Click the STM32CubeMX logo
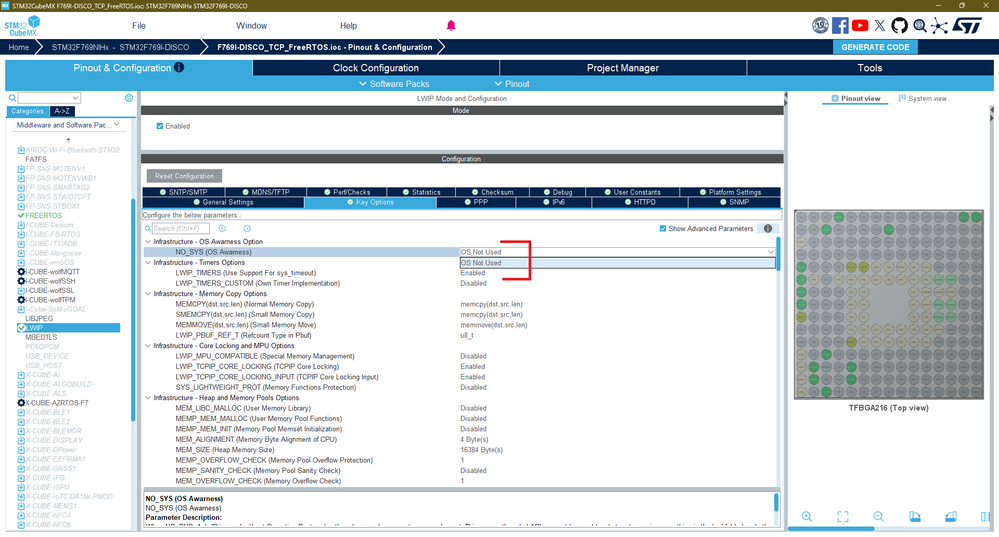 pyautogui.click(x=22, y=26)
